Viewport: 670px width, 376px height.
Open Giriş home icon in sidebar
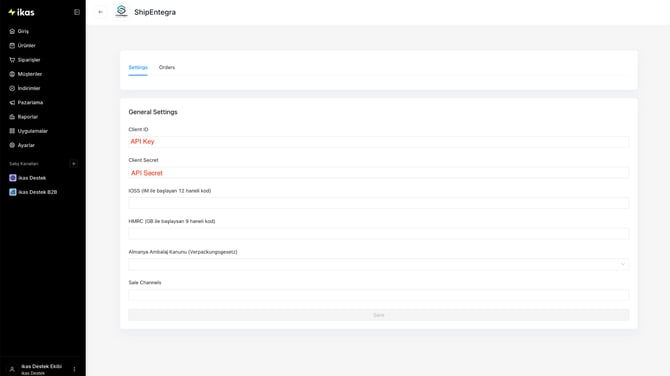tap(12, 31)
